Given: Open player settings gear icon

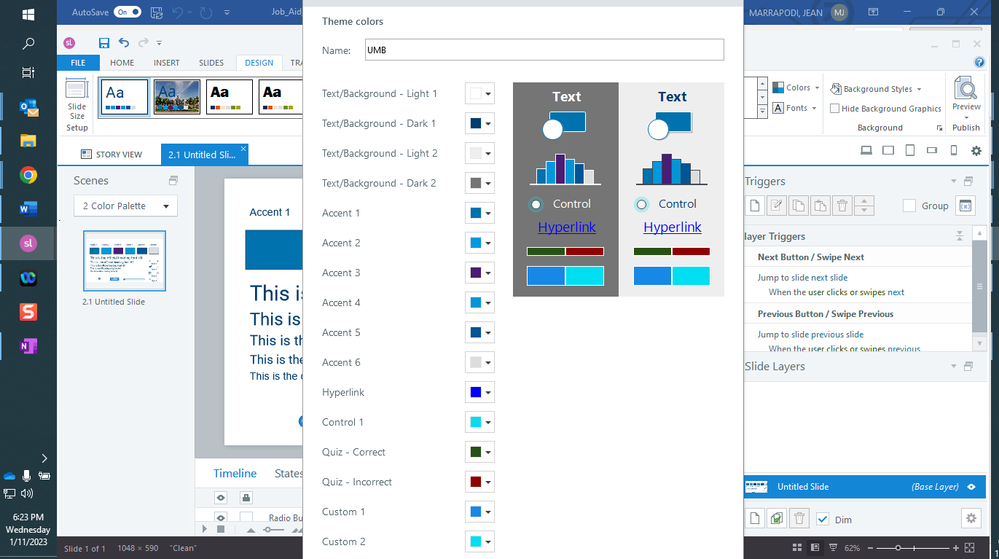Looking at the screenshot, I should coord(976,150).
